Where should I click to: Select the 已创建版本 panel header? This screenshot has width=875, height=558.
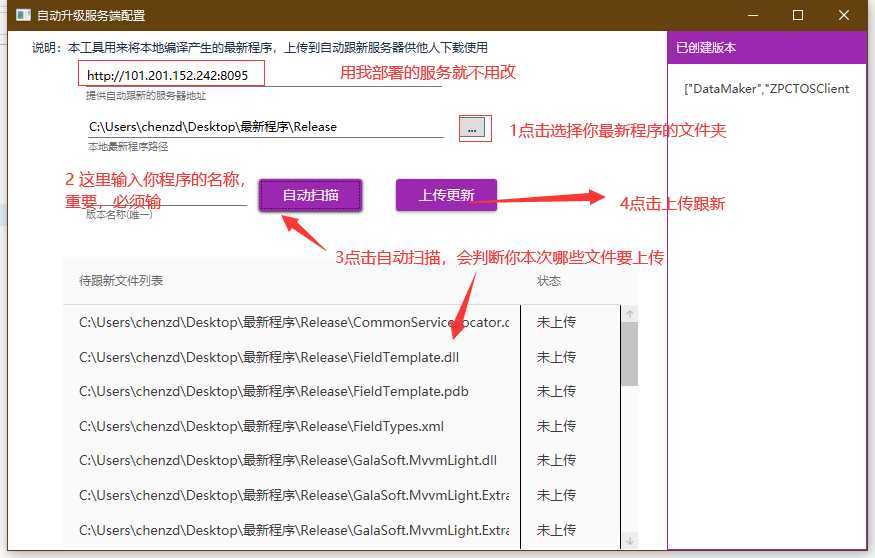tap(767, 47)
